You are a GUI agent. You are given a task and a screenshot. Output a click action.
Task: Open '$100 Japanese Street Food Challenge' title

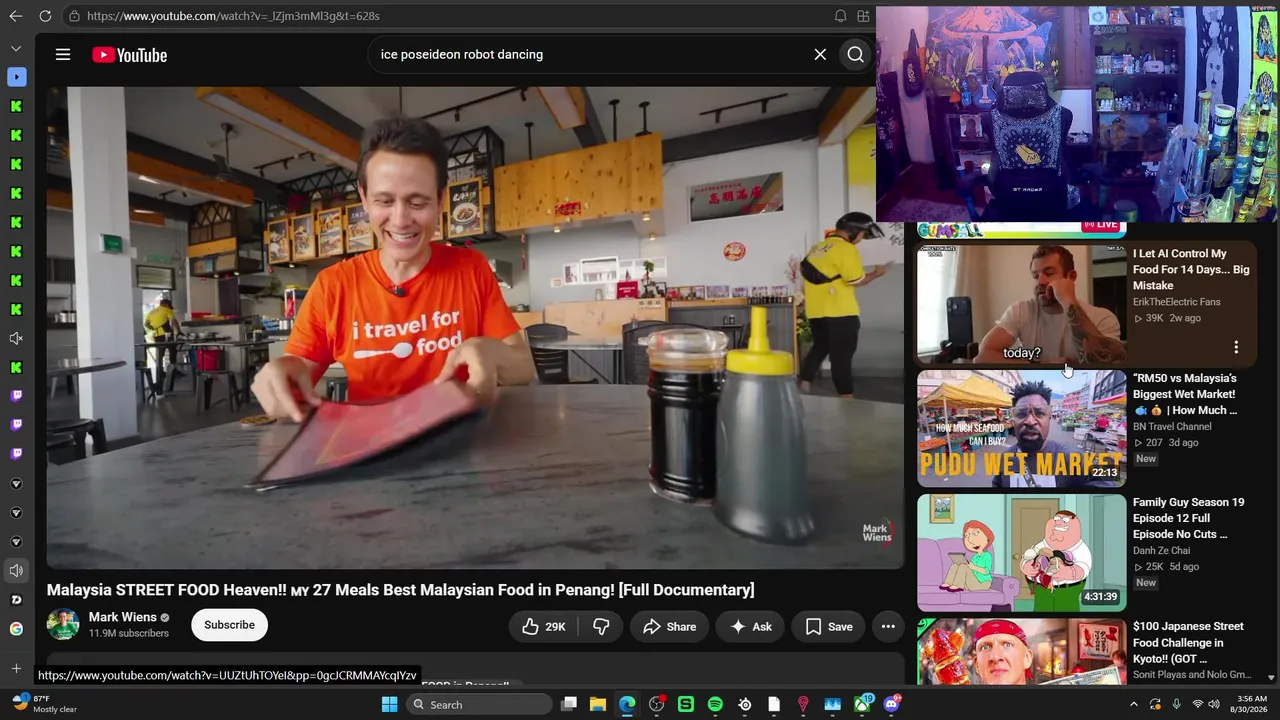(x=1188, y=642)
